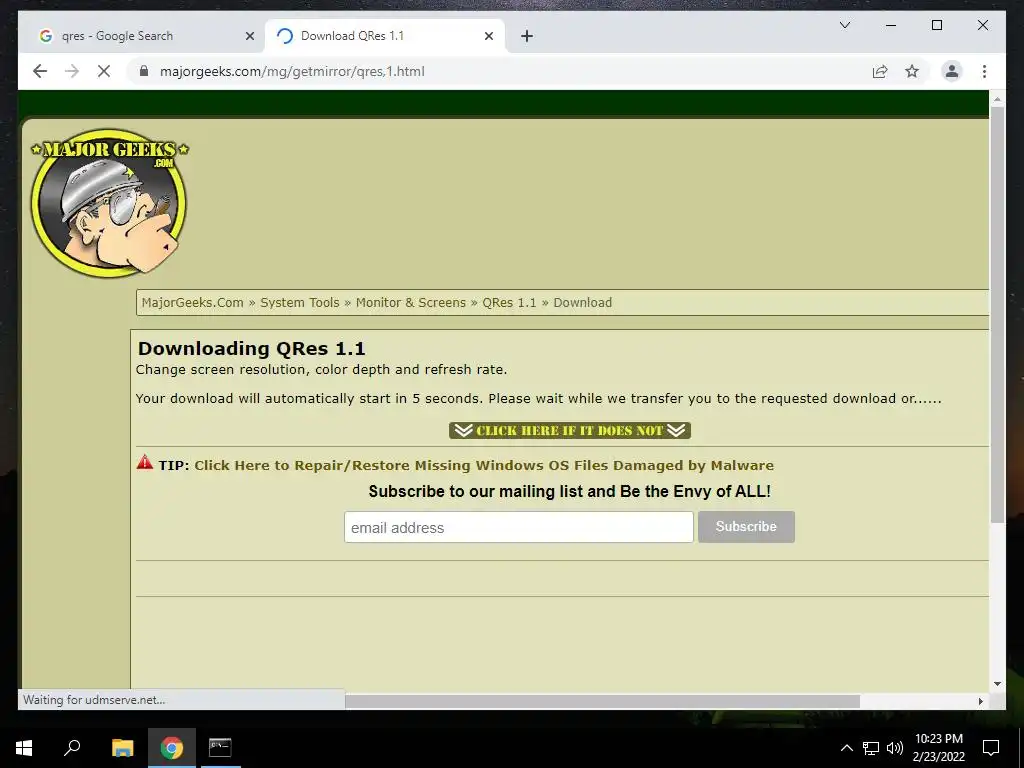Open the Command Prompt taskbar icon
The image size is (1024, 768).
[220, 748]
